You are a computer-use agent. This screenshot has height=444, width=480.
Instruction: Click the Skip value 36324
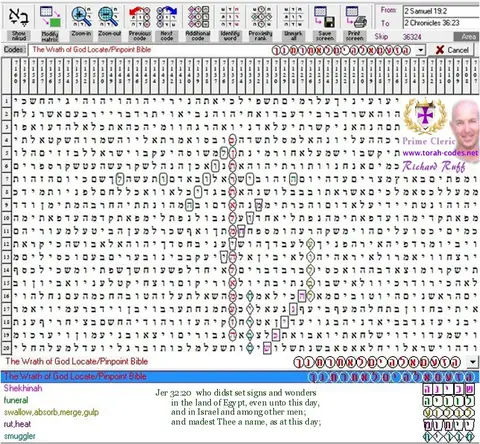click(412, 37)
